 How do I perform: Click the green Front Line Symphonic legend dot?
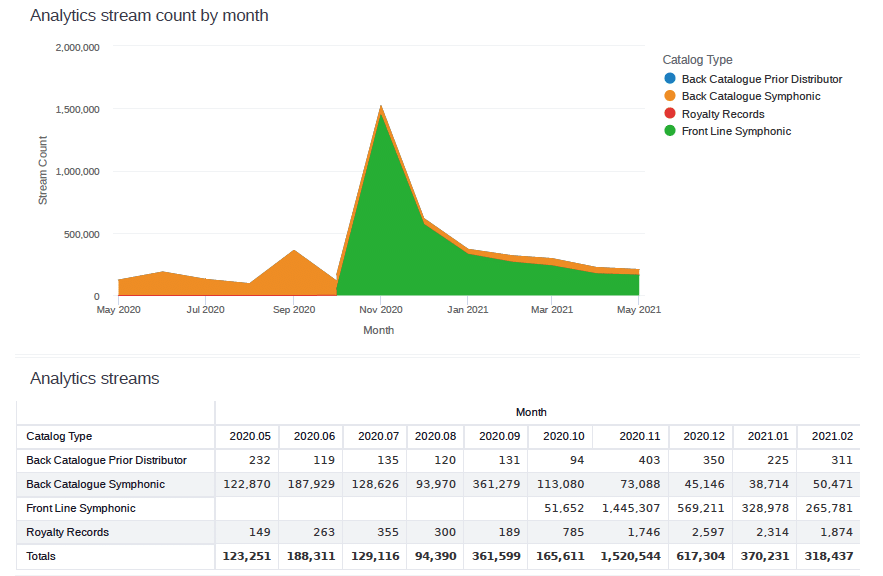pos(670,131)
